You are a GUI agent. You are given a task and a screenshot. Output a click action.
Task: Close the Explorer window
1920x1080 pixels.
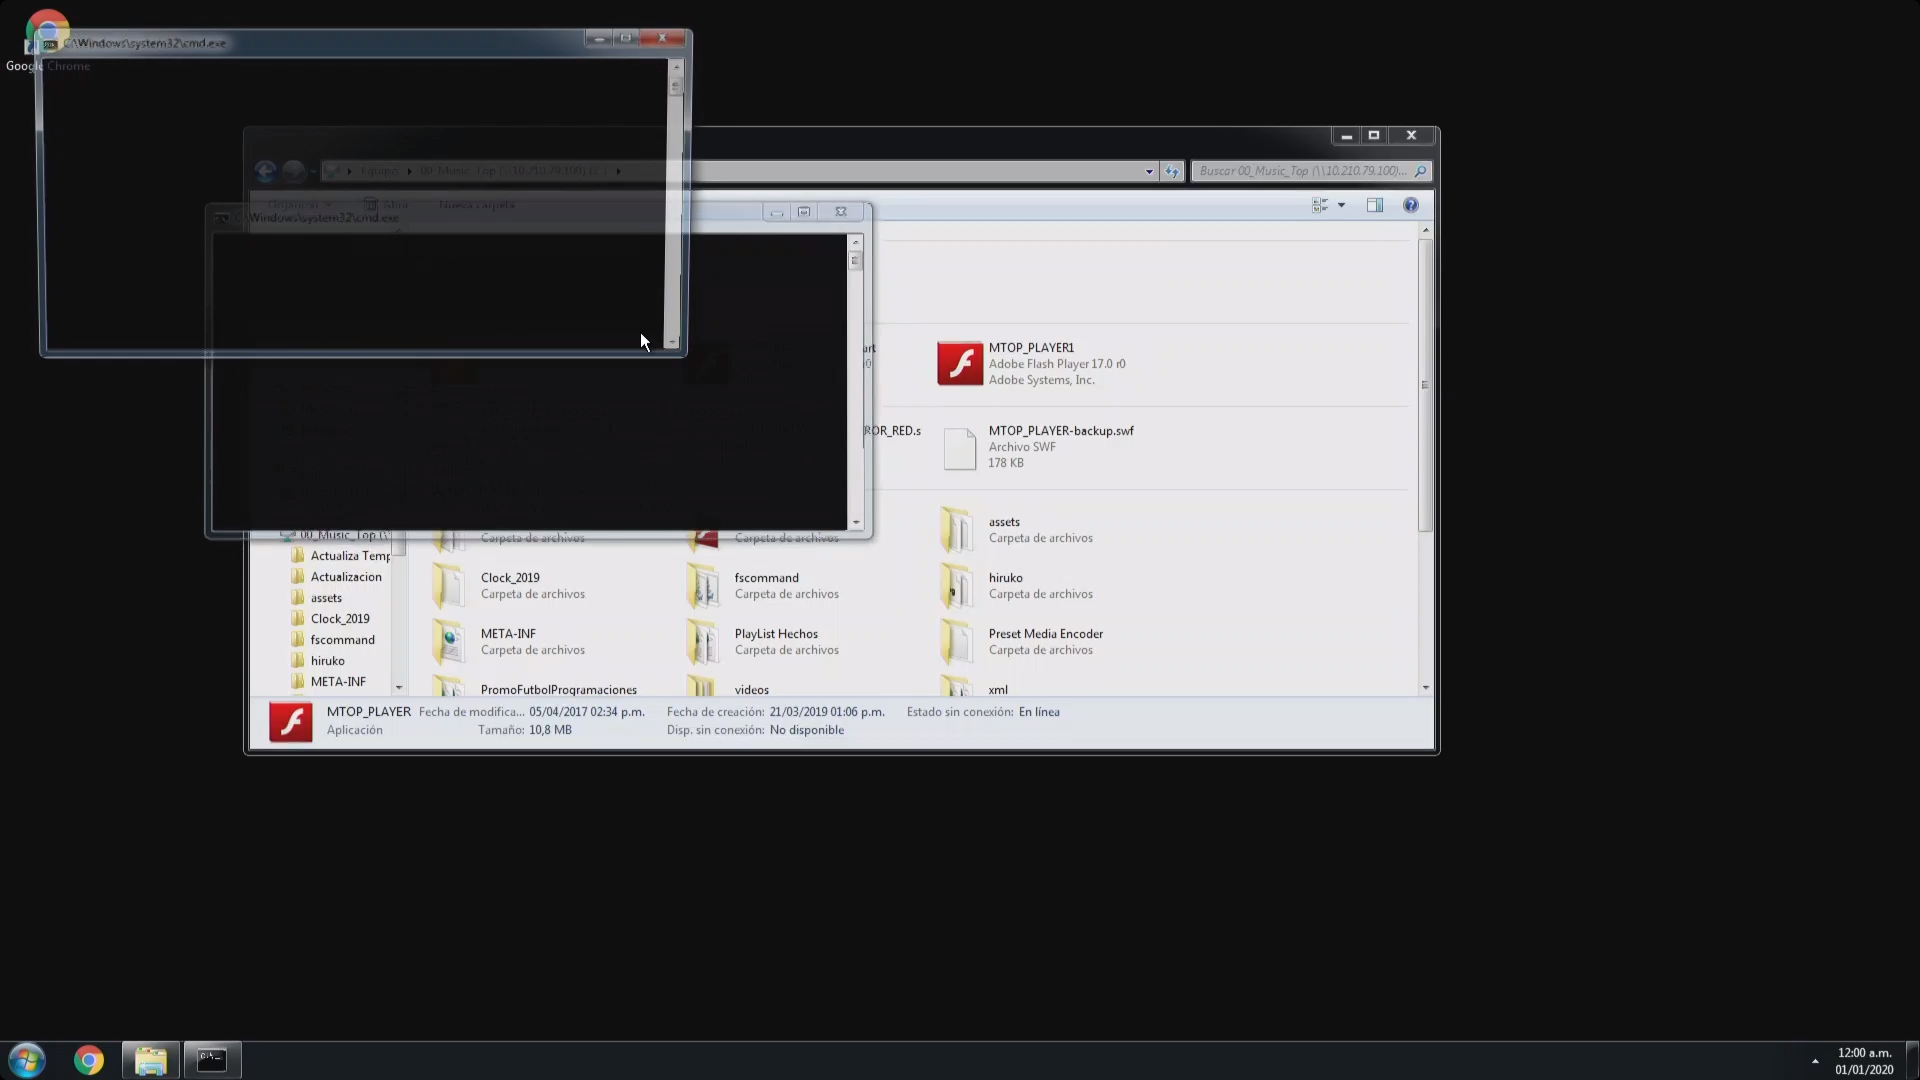pyautogui.click(x=1411, y=136)
